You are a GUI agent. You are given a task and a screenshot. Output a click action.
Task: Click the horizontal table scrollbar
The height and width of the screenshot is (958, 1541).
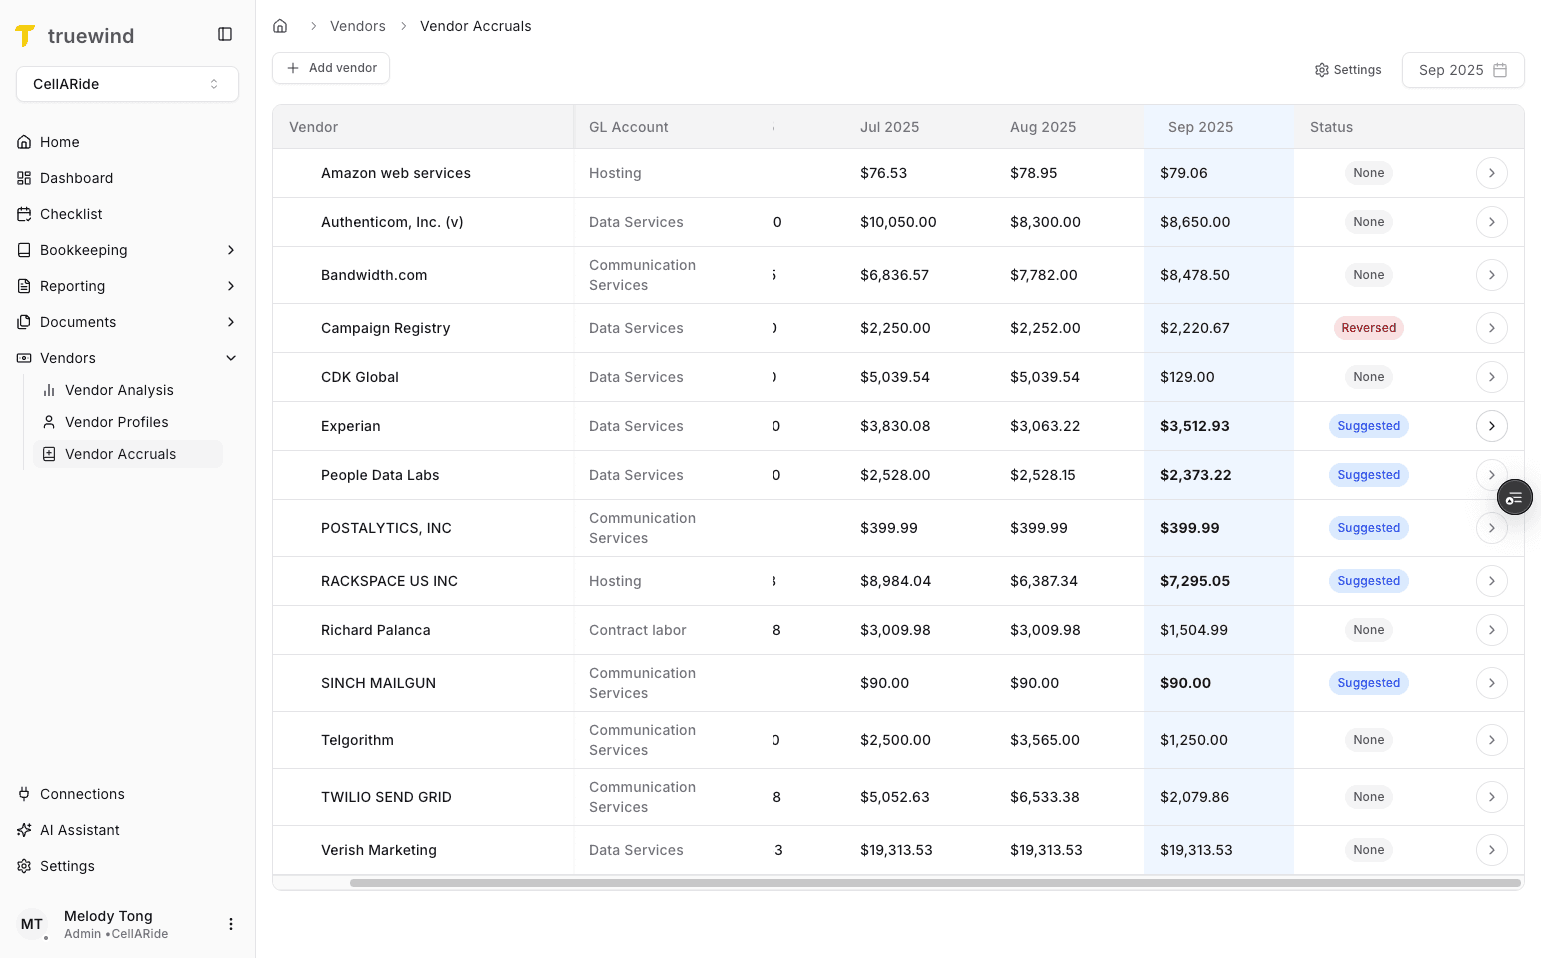(x=935, y=883)
